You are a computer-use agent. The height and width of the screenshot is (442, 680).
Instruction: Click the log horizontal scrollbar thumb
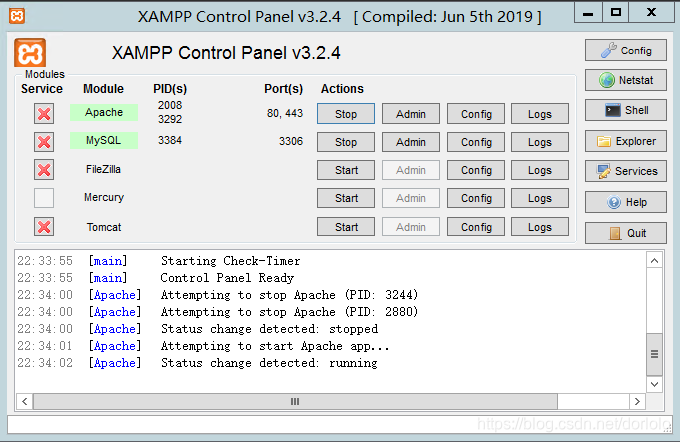[x=295, y=401]
